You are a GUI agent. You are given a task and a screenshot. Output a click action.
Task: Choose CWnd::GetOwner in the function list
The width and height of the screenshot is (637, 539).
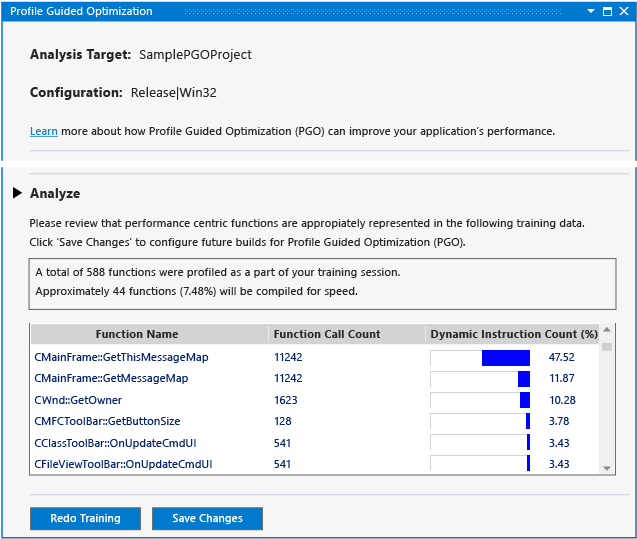(78, 400)
